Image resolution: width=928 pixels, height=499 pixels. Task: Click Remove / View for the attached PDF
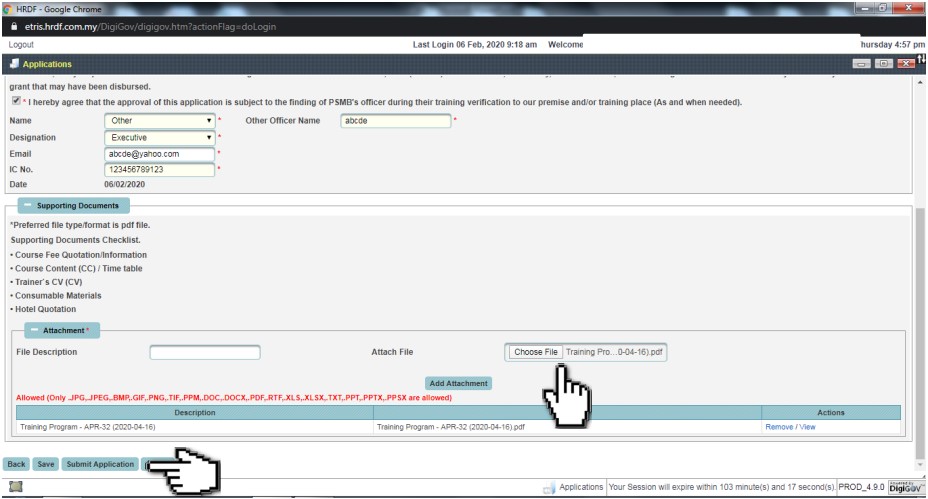point(790,427)
